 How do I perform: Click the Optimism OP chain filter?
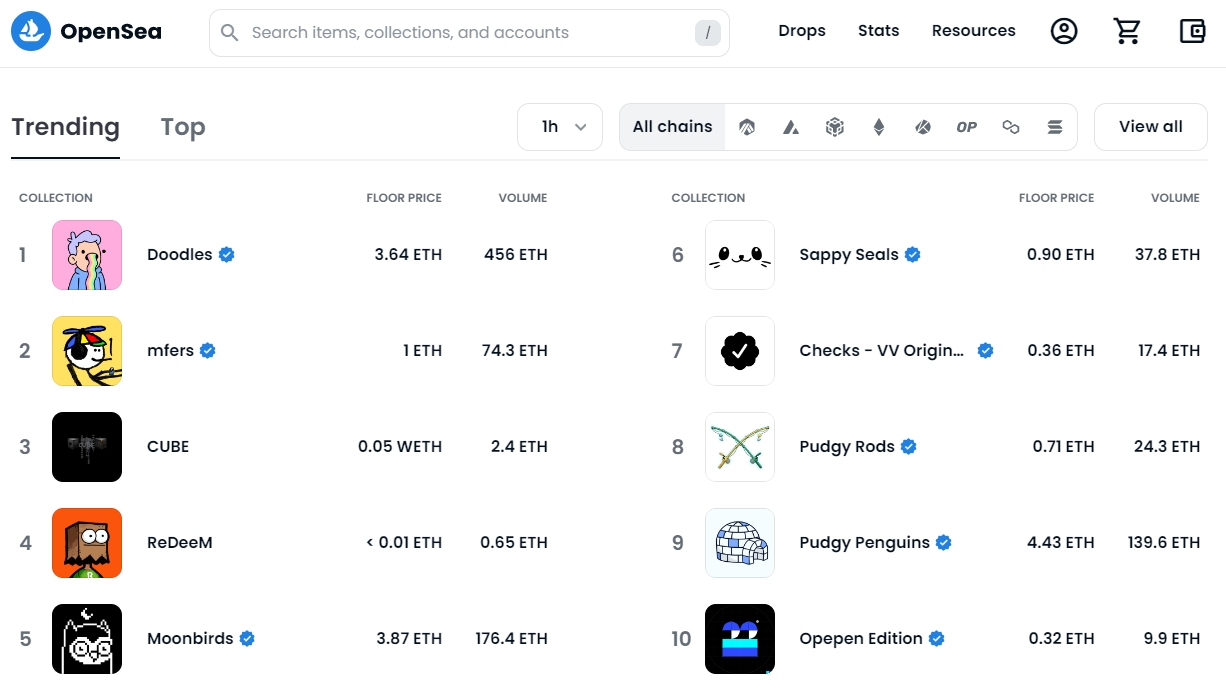pyautogui.click(x=966, y=126)
